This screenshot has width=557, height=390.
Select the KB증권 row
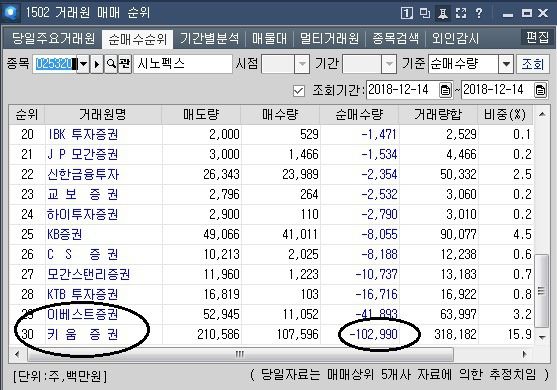[271, 234]
